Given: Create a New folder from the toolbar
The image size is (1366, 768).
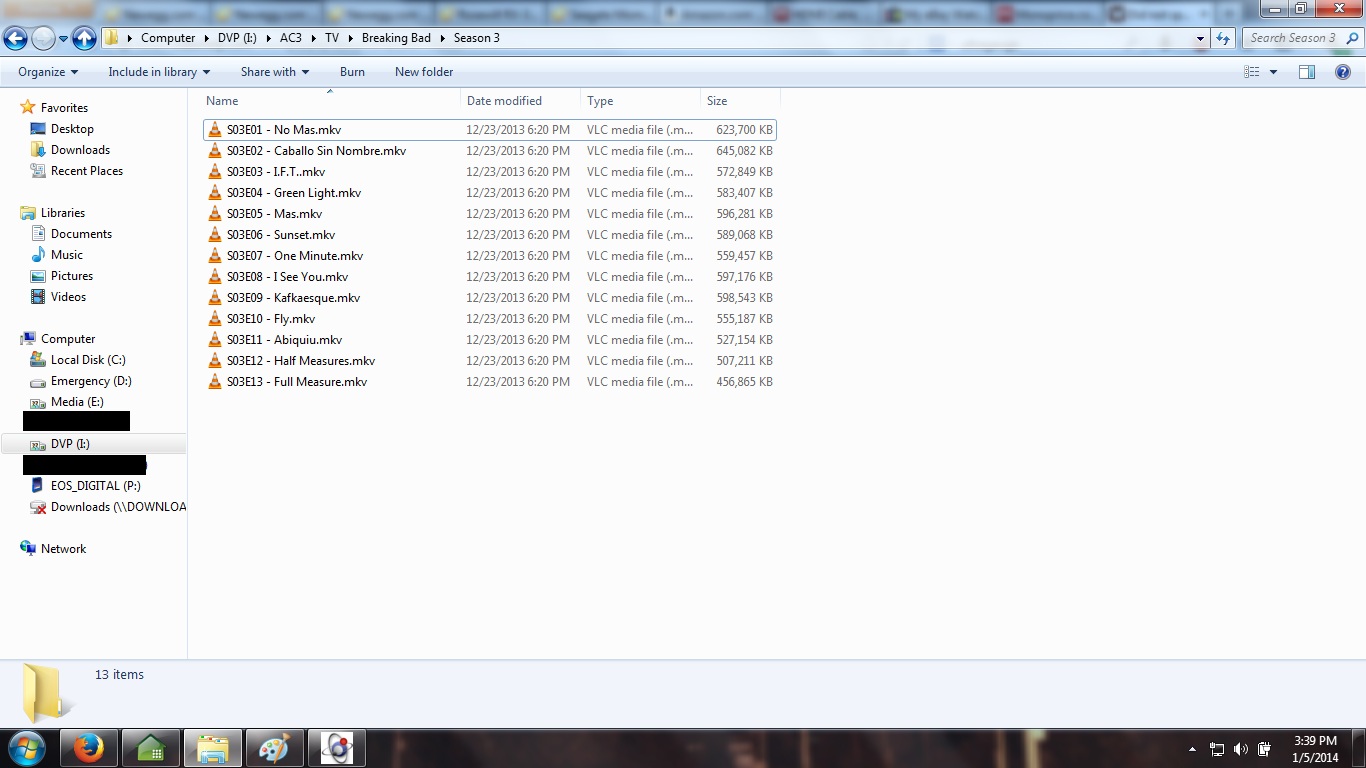Looking at the screenshot, I should (424, 72).
